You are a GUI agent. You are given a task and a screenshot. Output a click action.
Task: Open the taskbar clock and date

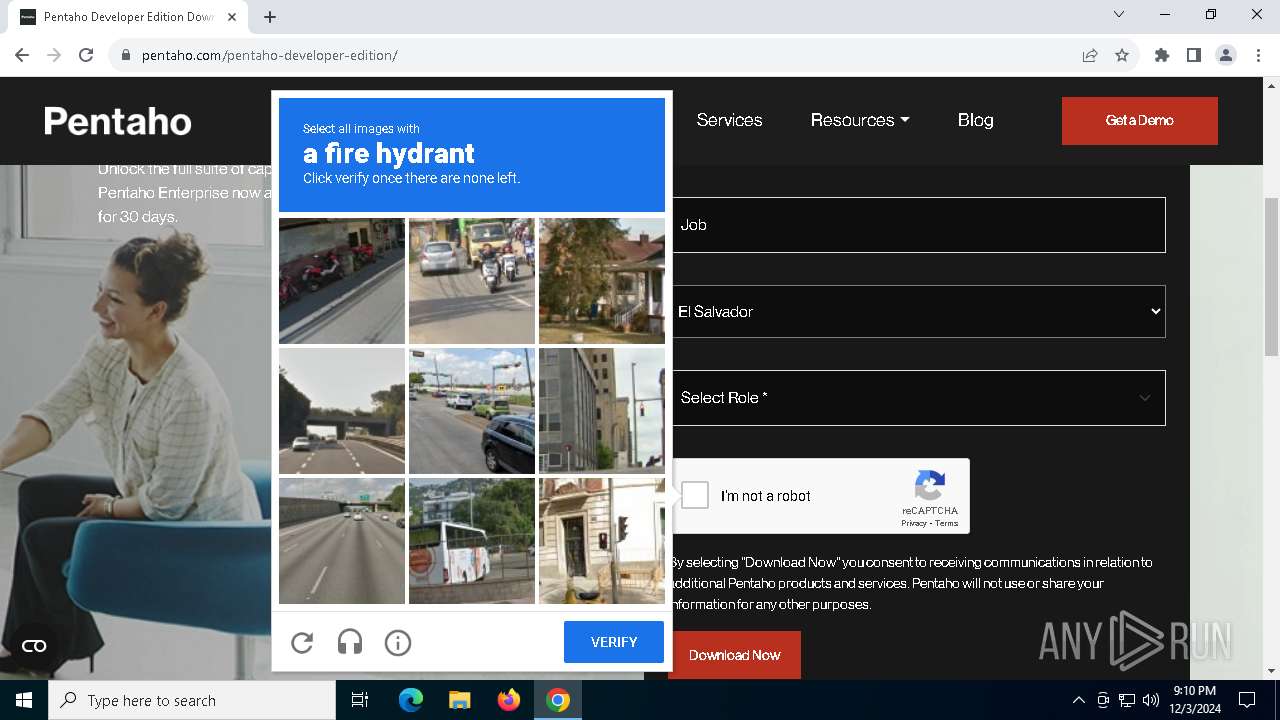pos(1194,700)
